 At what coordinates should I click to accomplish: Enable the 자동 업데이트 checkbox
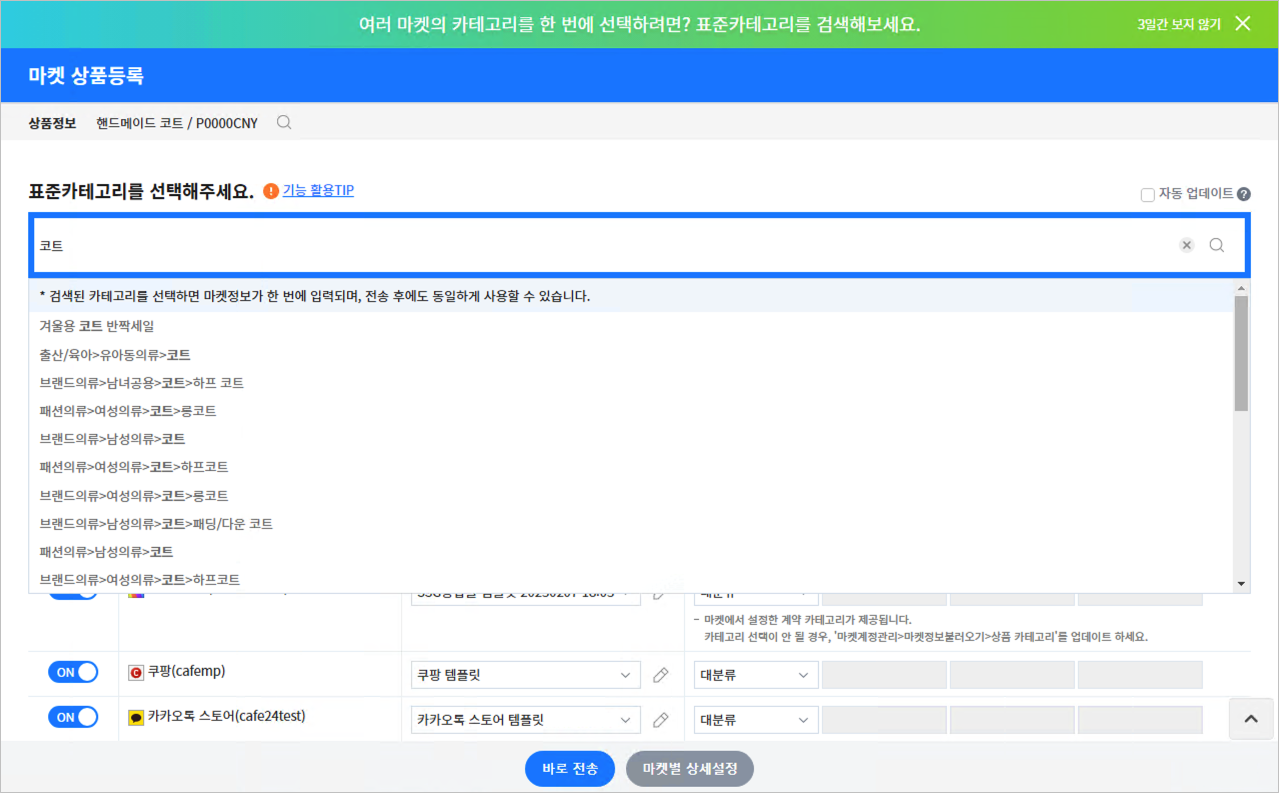point(1147,194)
